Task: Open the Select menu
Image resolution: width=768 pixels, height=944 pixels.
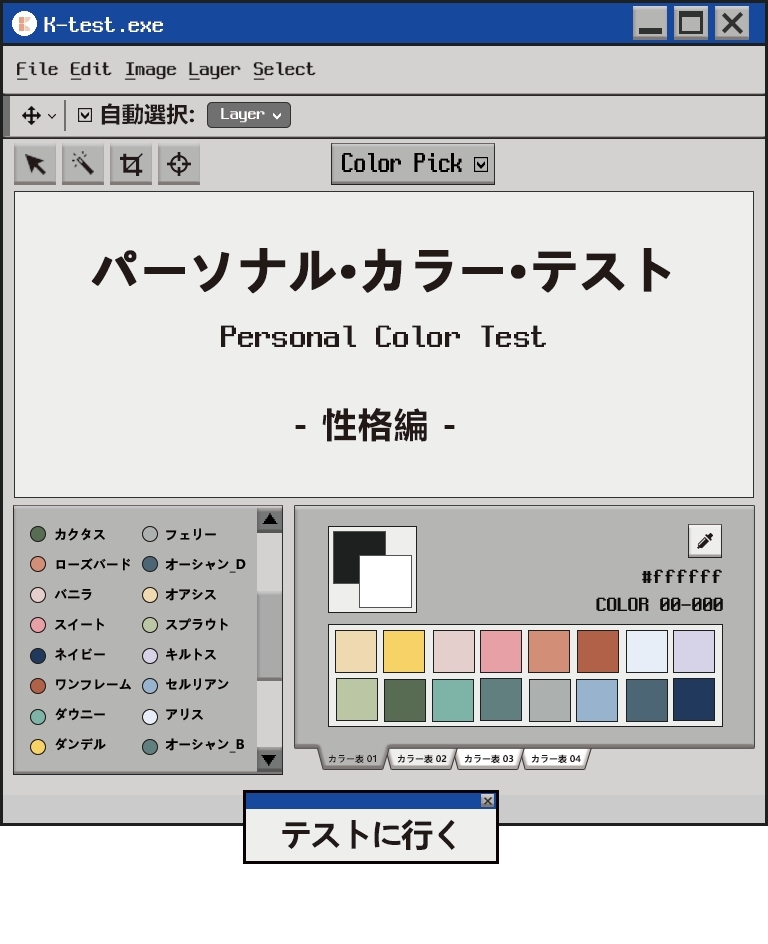Action: tap(283, 69)
